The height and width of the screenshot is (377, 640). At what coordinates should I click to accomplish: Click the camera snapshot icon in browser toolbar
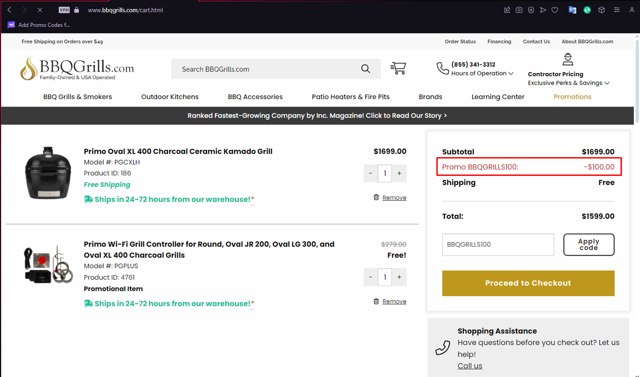[x=519, y=10]
